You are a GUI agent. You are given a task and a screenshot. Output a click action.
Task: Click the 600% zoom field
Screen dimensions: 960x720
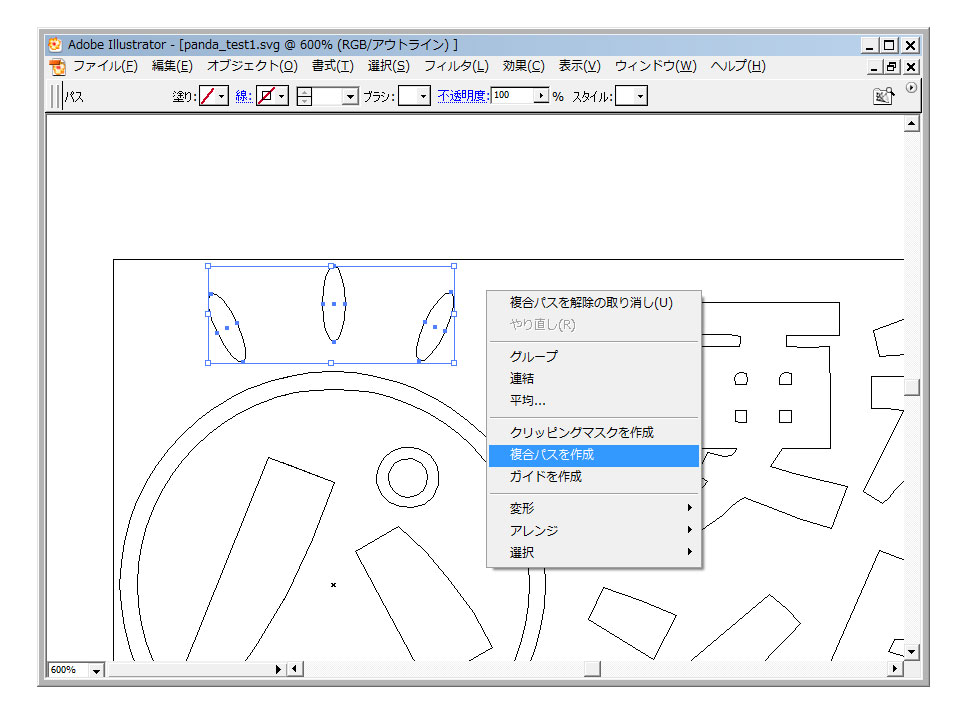click(x=68, y=670)
